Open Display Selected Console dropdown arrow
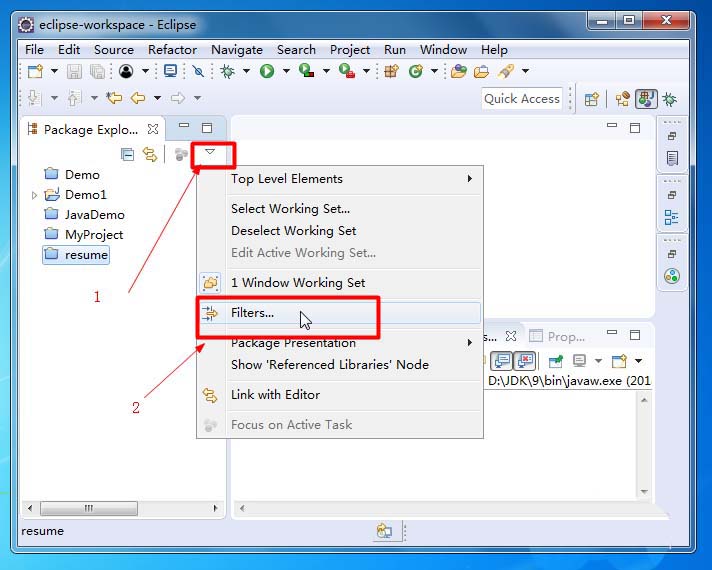 [x=598, y=361]
